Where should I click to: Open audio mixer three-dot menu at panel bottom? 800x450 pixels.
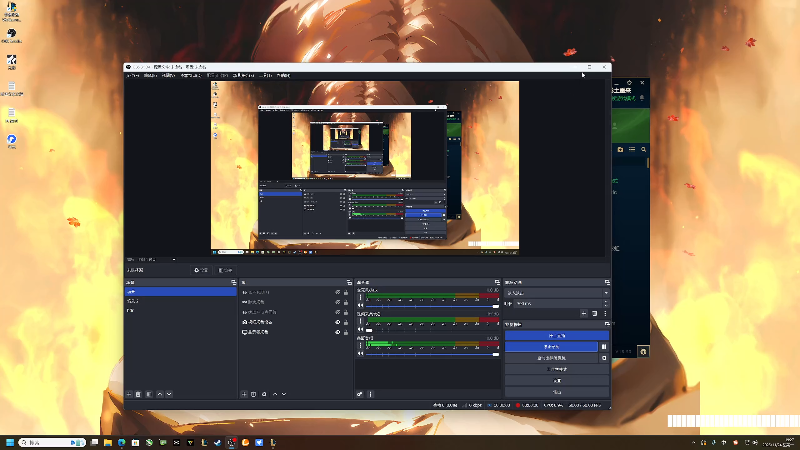coord(371,394)
